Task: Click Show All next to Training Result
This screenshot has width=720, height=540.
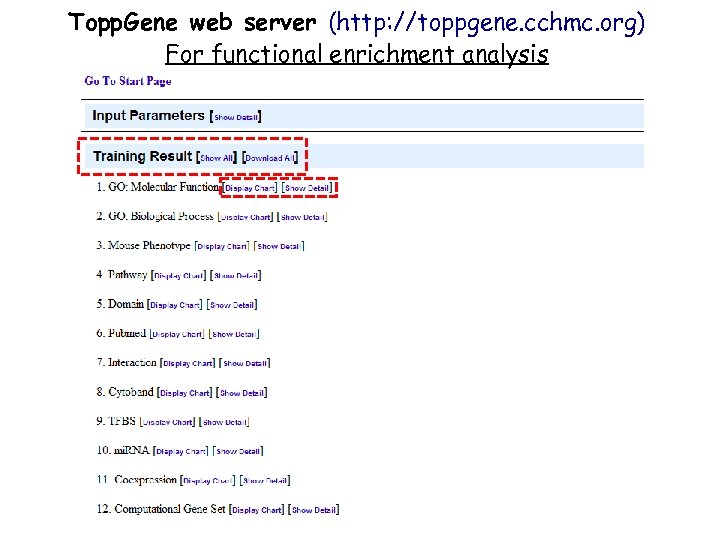Action: tap(217, 158)
